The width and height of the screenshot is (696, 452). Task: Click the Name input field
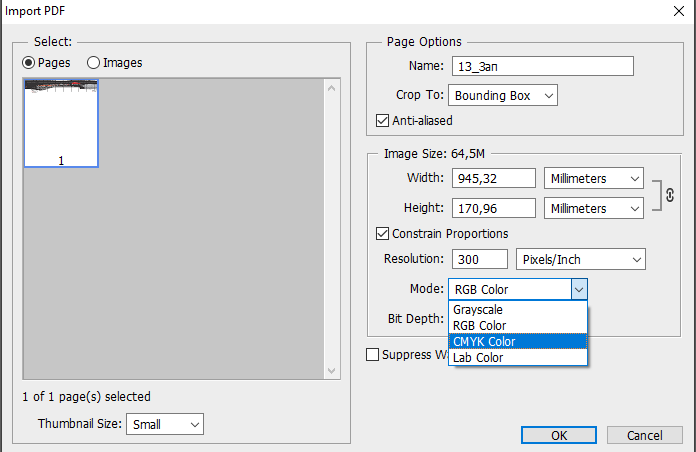pyautogui.click(x=541, y=66)
